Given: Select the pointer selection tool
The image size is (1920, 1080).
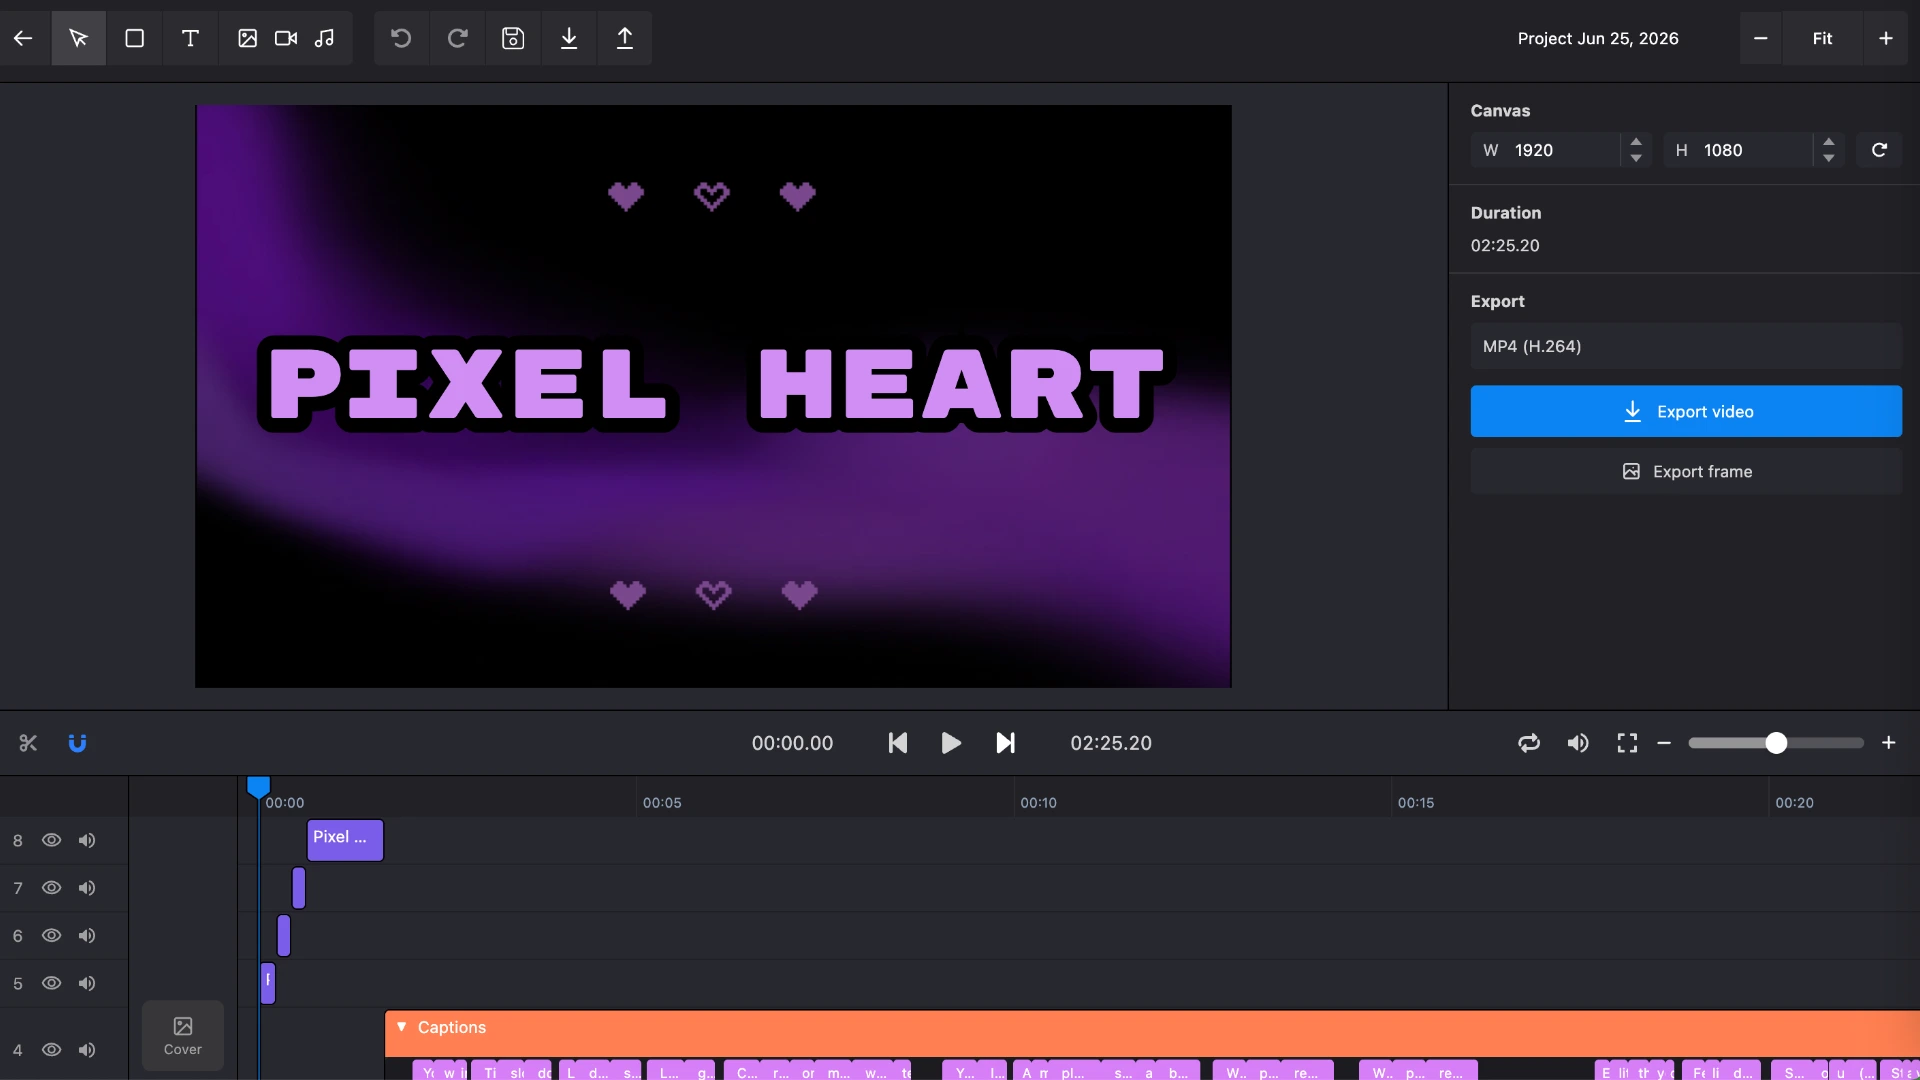Looking at the screenshot, I should (78, 38).
